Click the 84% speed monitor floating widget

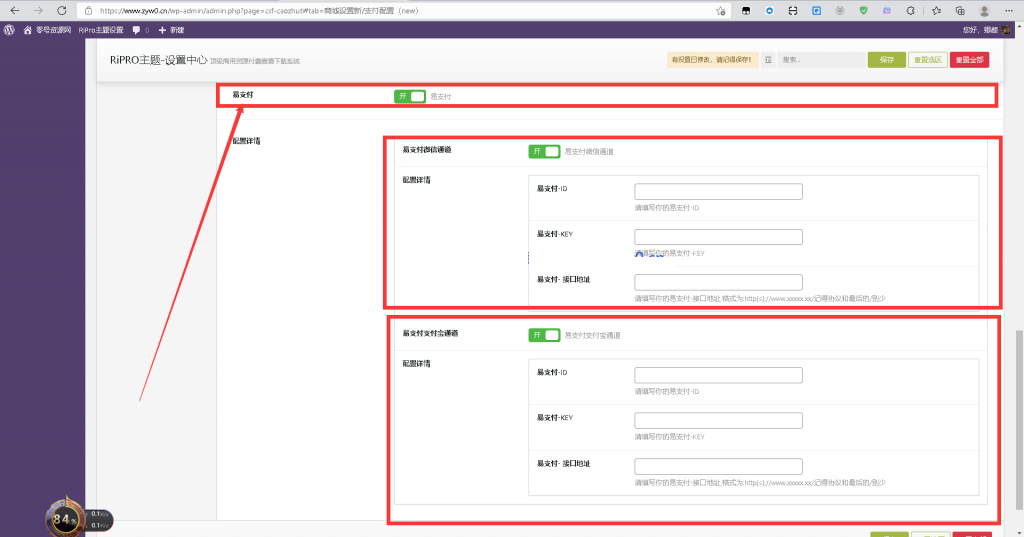64,519
